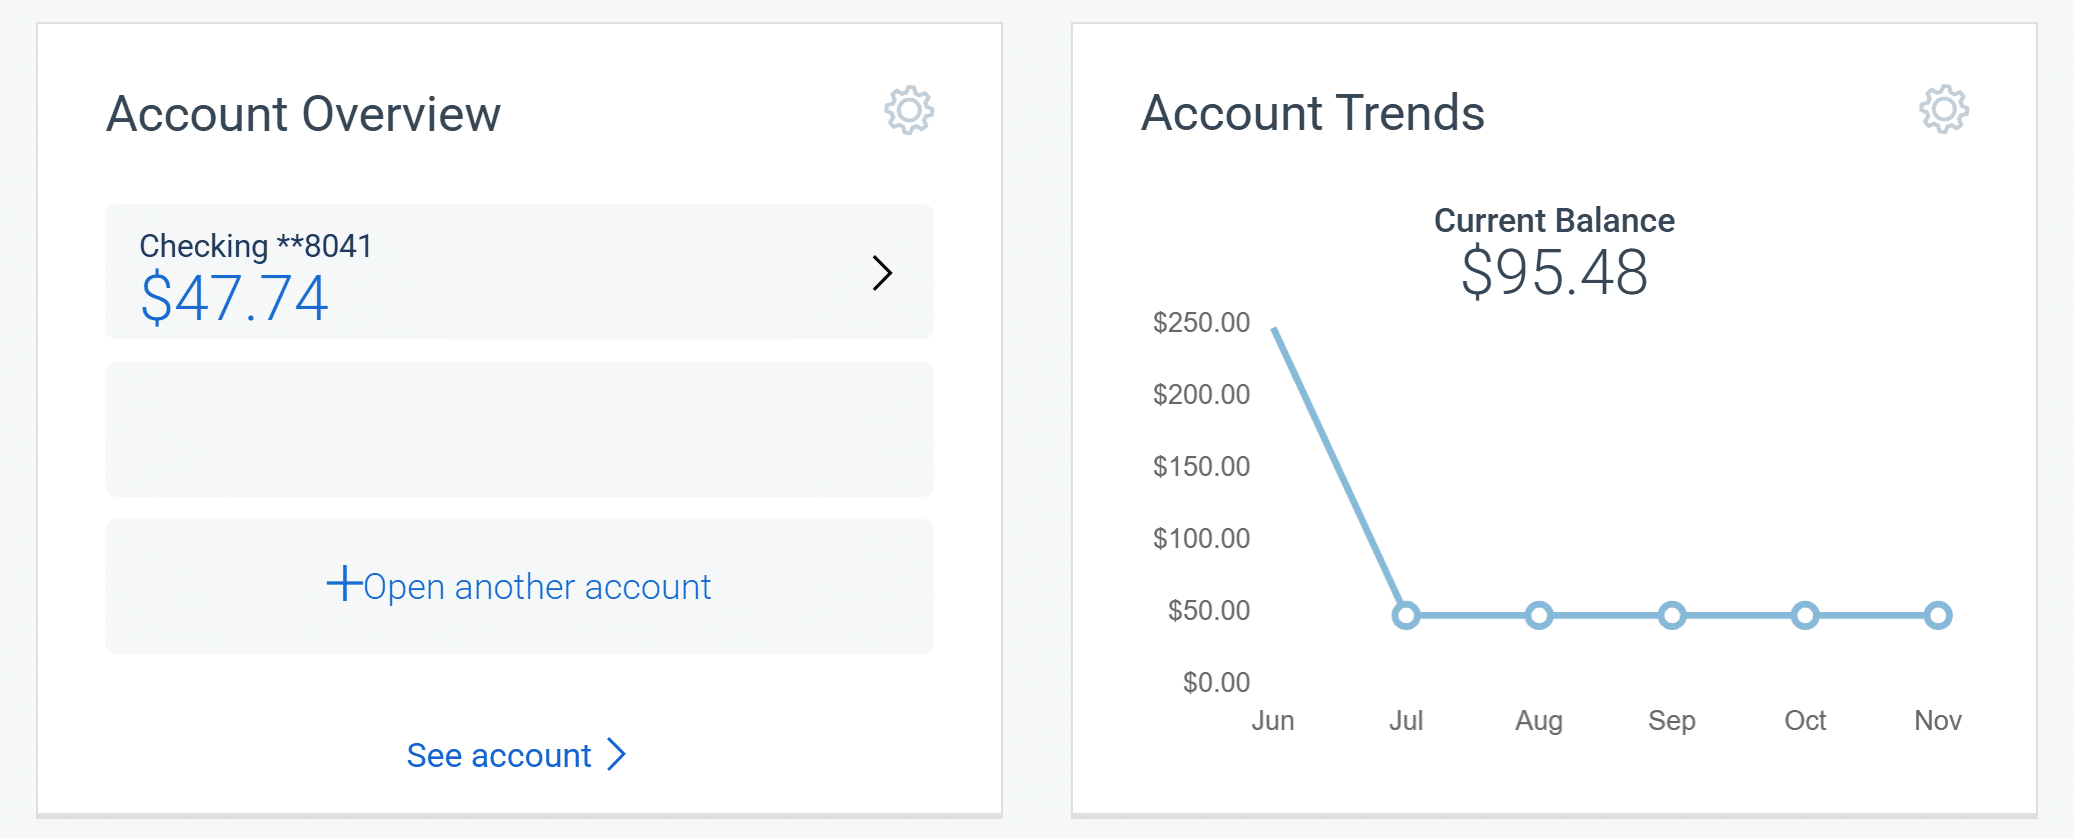Viewport: 2074px width, 838px height.
Task: Select the July data point on the trend line
Action: pos(1406,616)
